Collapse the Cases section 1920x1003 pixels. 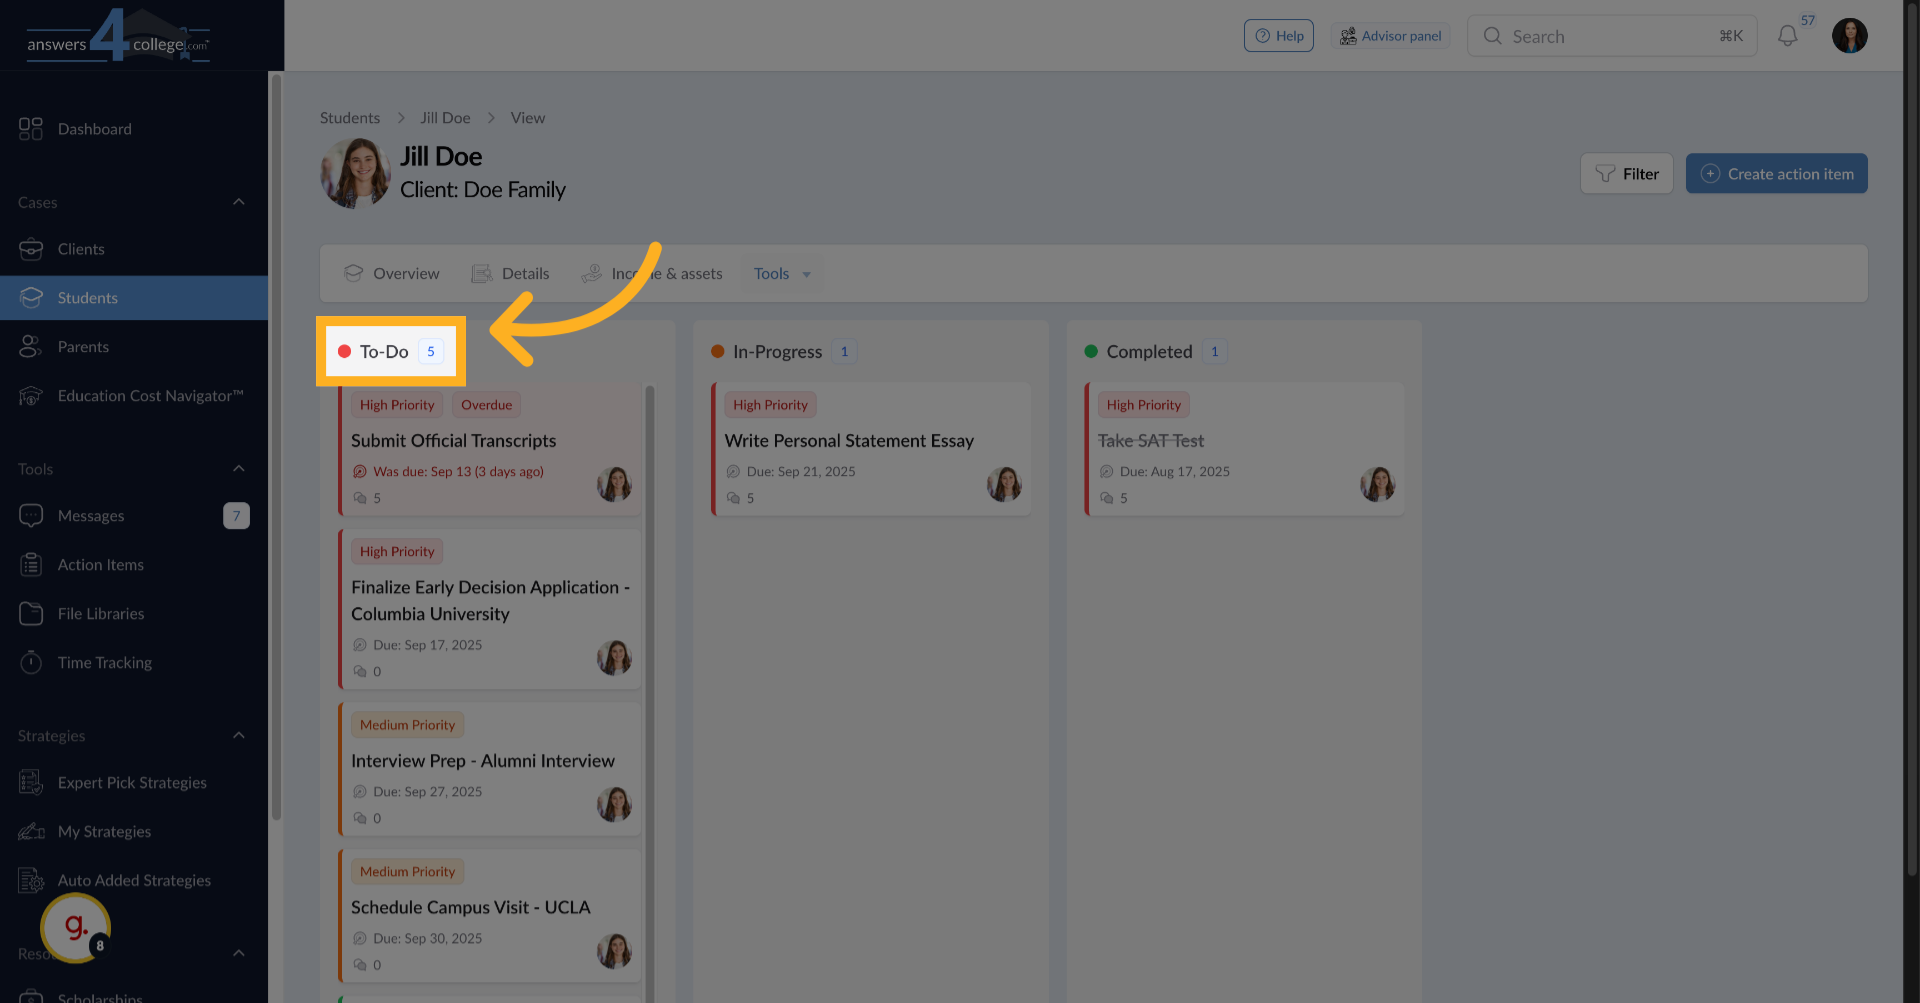pyautogui.click(x=239, y=201)
